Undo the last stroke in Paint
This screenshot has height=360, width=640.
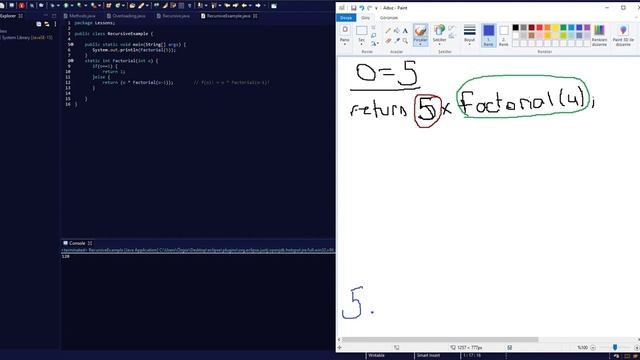362,8
